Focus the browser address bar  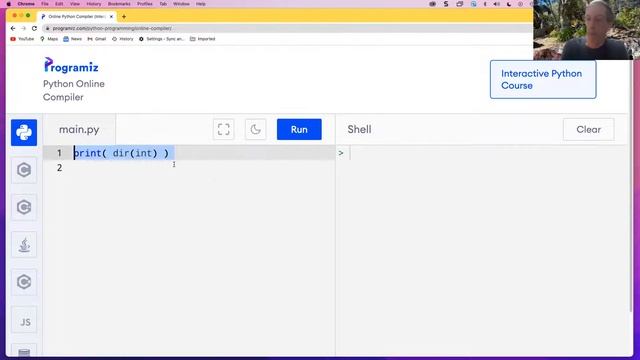[286, 28]
